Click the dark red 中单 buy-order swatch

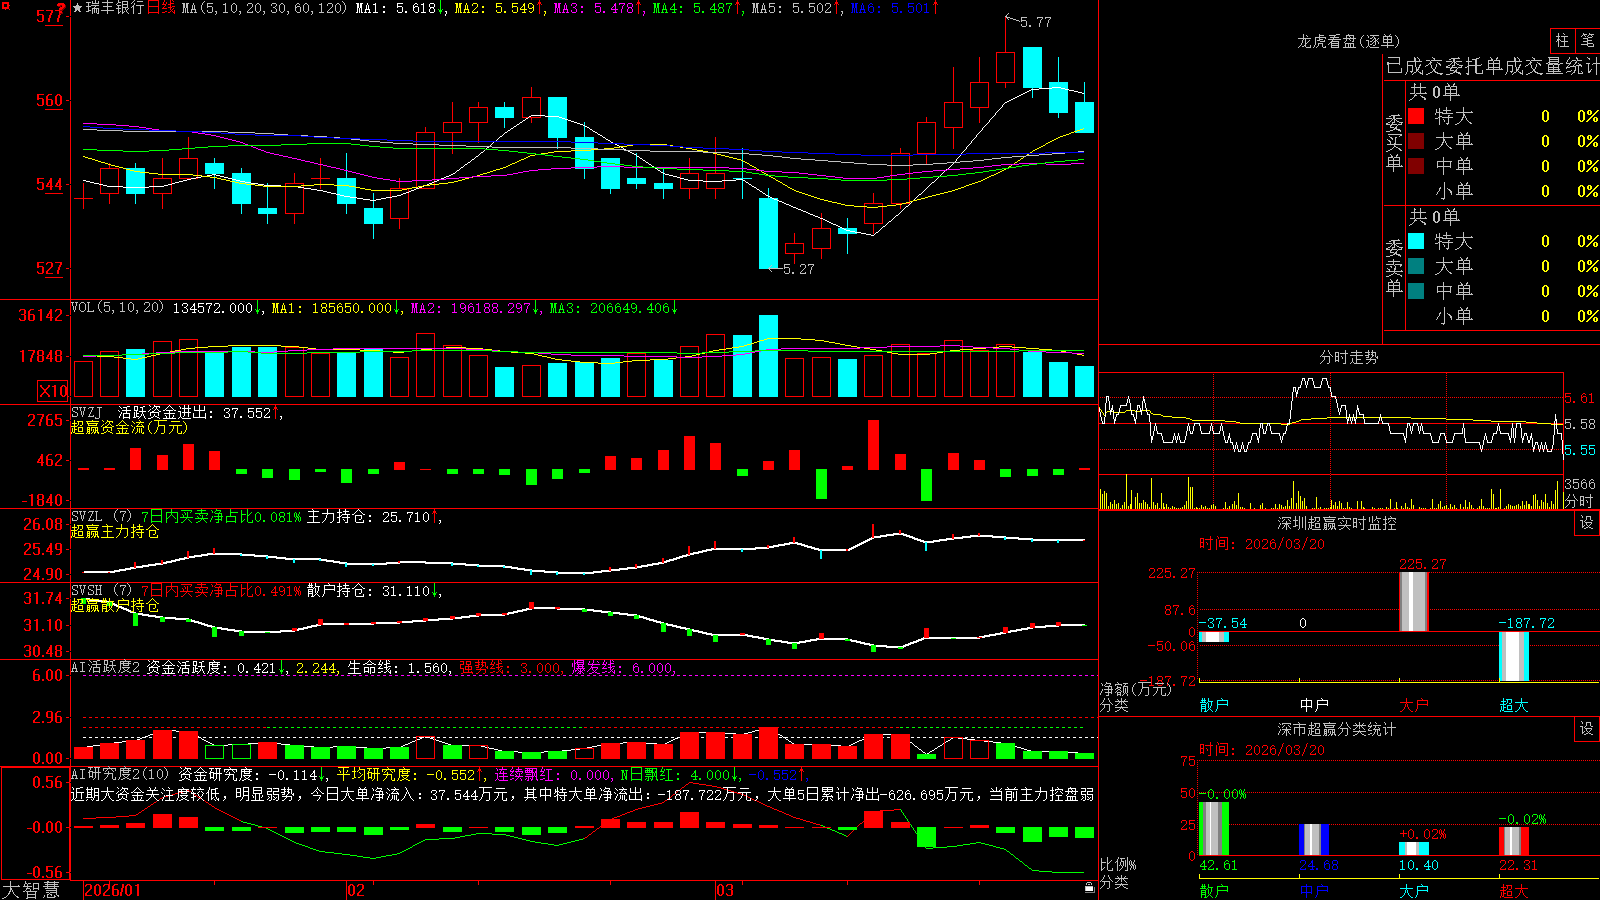tap(1416, 165)
